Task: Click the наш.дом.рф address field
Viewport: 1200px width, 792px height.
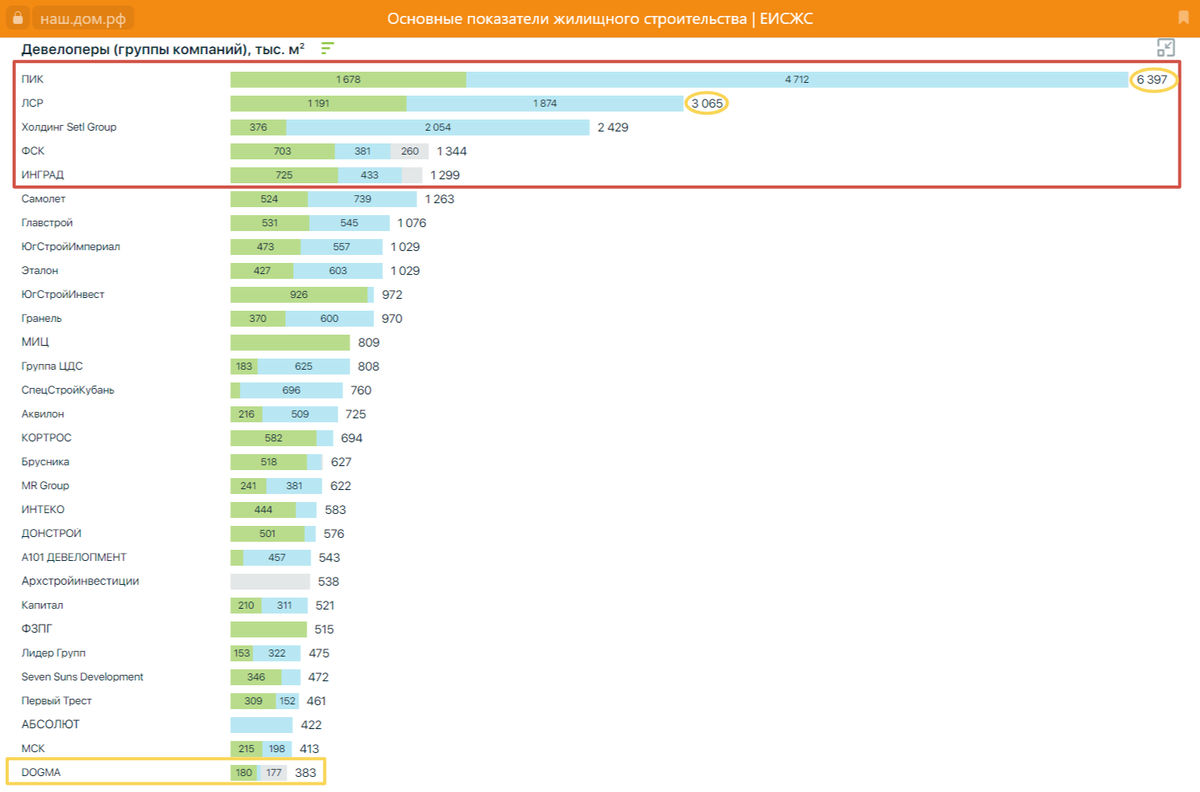Action: [x=83, y=19]
